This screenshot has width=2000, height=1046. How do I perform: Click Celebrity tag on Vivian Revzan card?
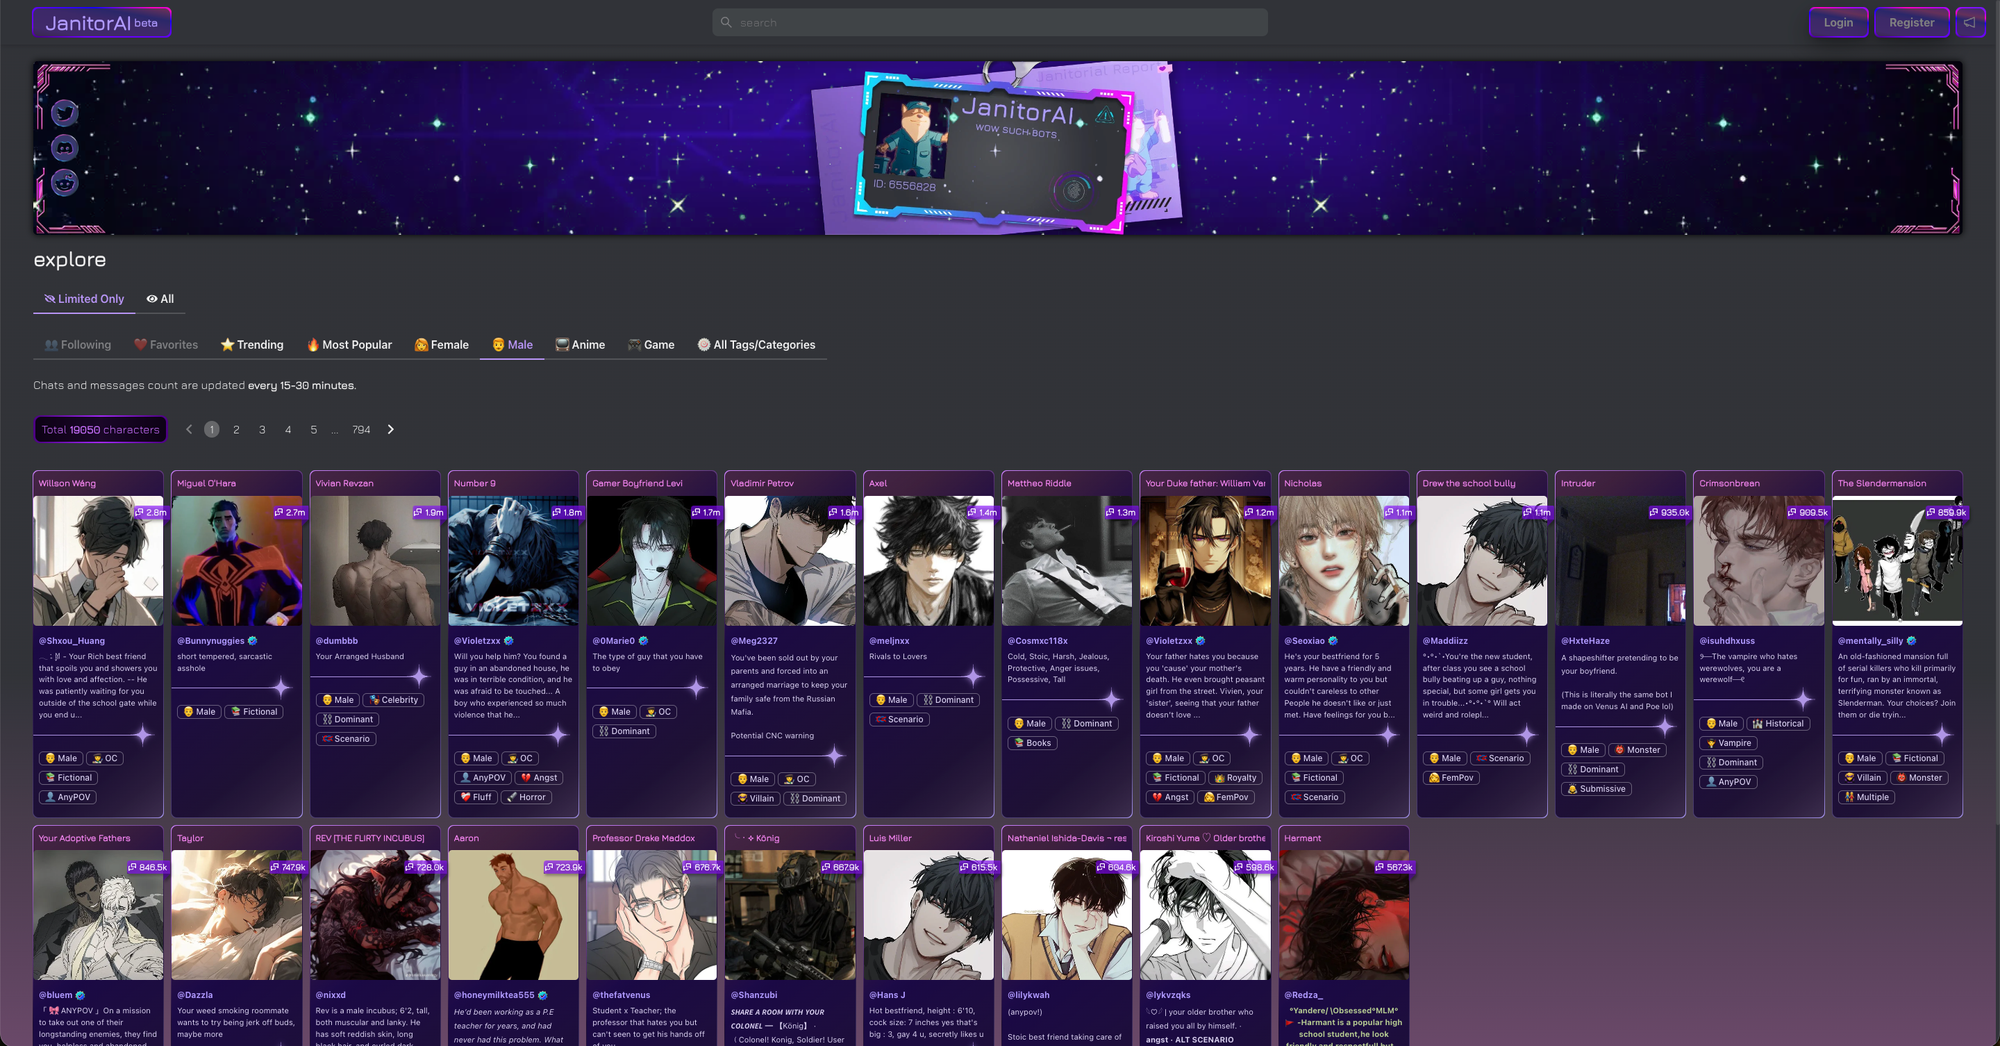tap(394, 700)
